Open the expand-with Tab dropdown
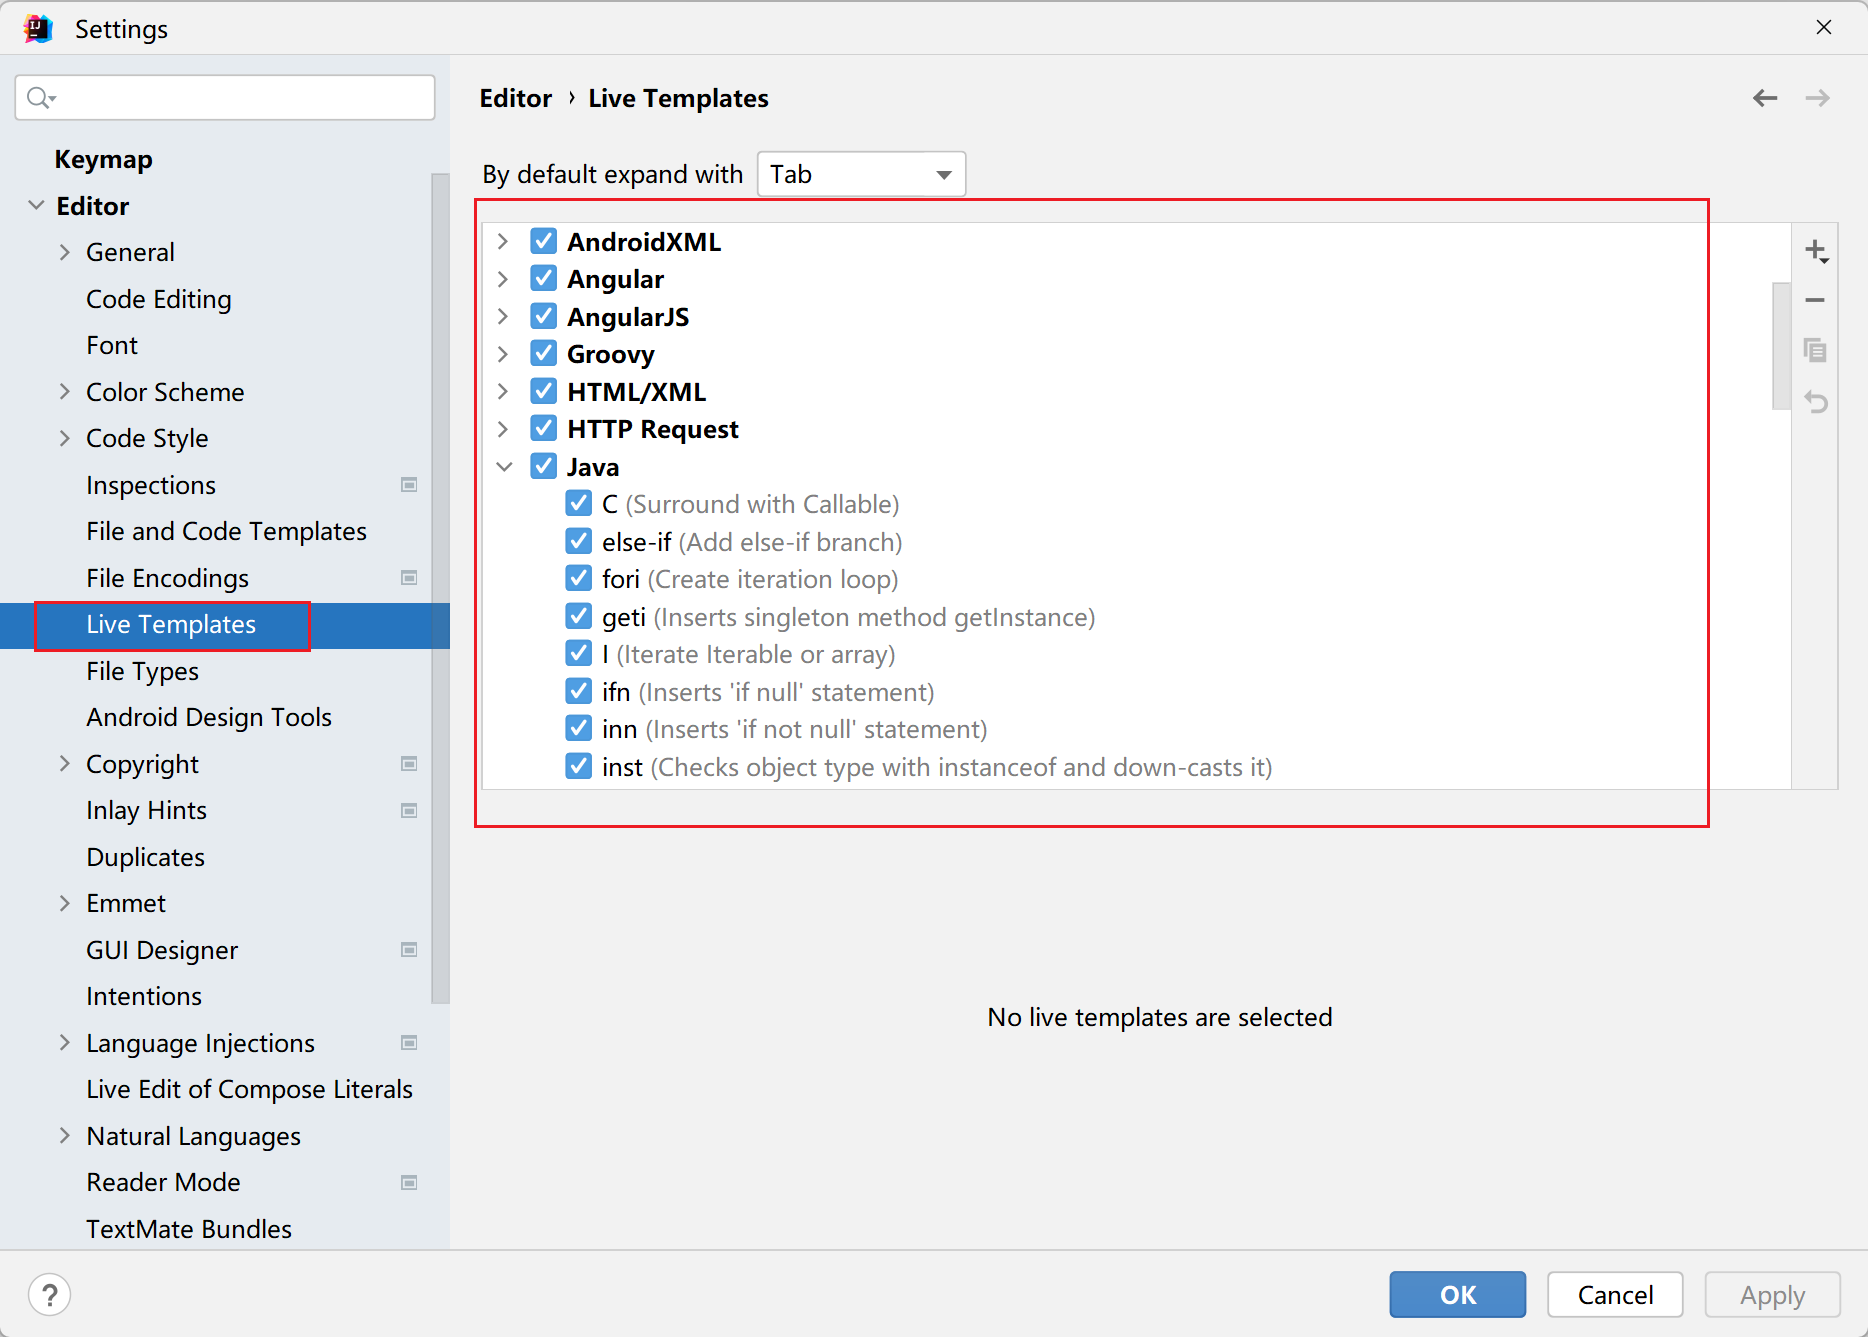The image size is (1868, 1337). pyautogui.click(x=861, y=175)
